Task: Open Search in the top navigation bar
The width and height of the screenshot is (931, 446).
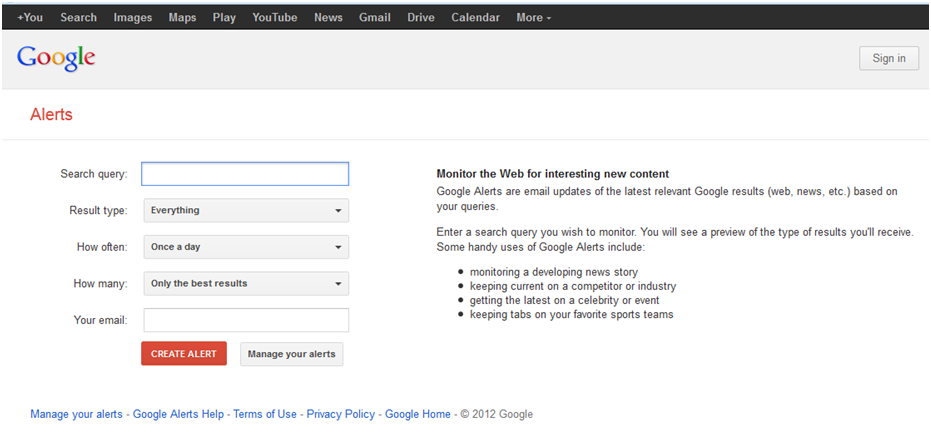Action: [x=78, y=18]
